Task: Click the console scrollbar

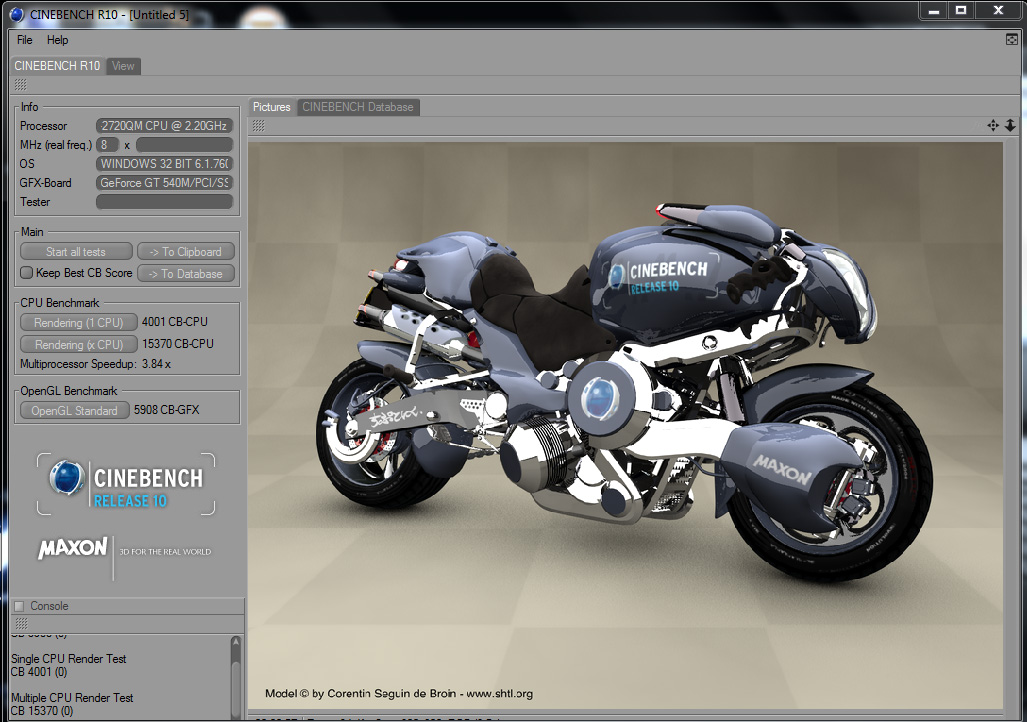Action: (236, 678)
